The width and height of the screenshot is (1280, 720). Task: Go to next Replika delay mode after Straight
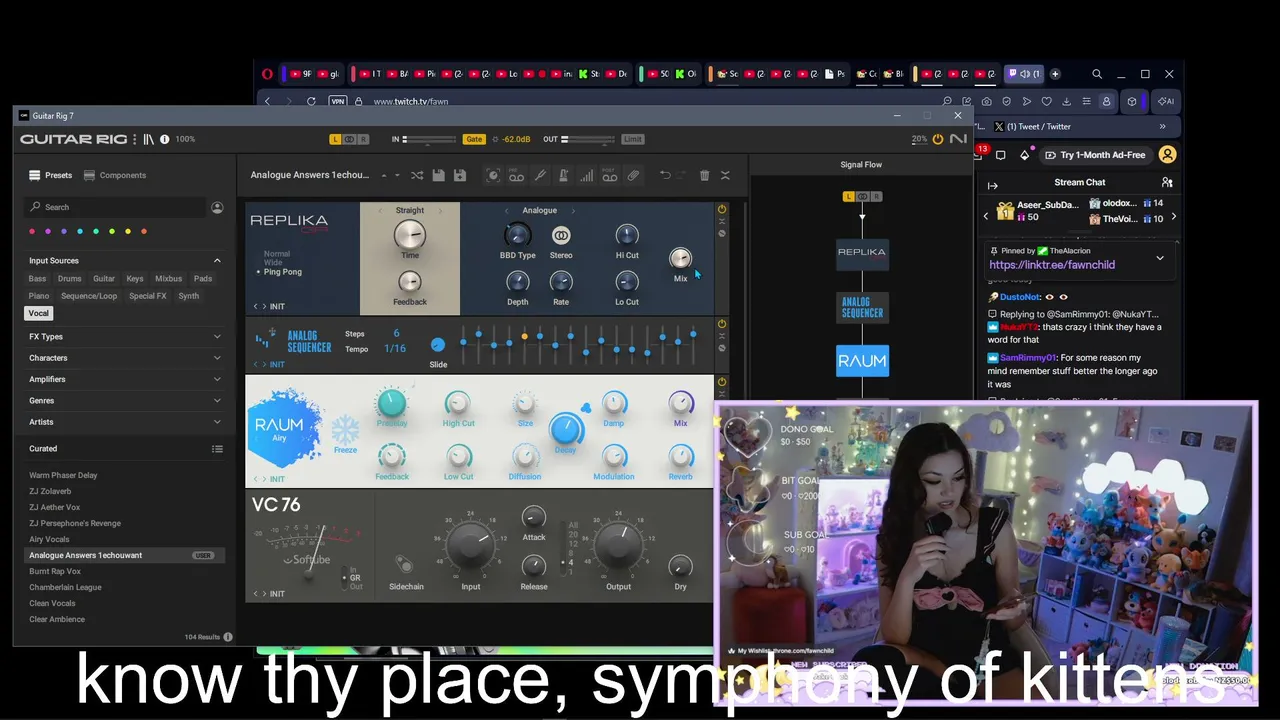coord(438,211)
